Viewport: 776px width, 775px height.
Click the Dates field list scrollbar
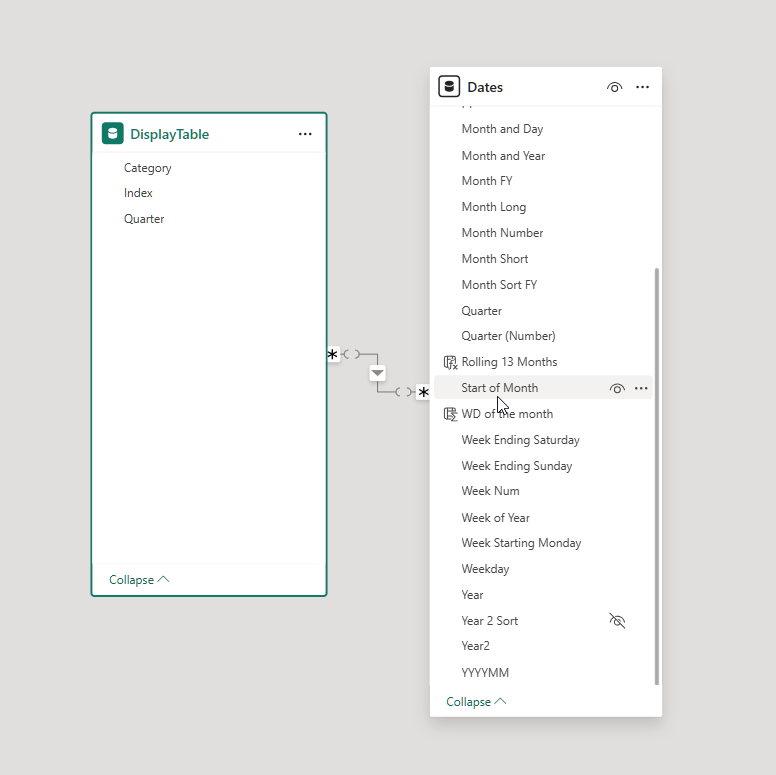(657, 476)
